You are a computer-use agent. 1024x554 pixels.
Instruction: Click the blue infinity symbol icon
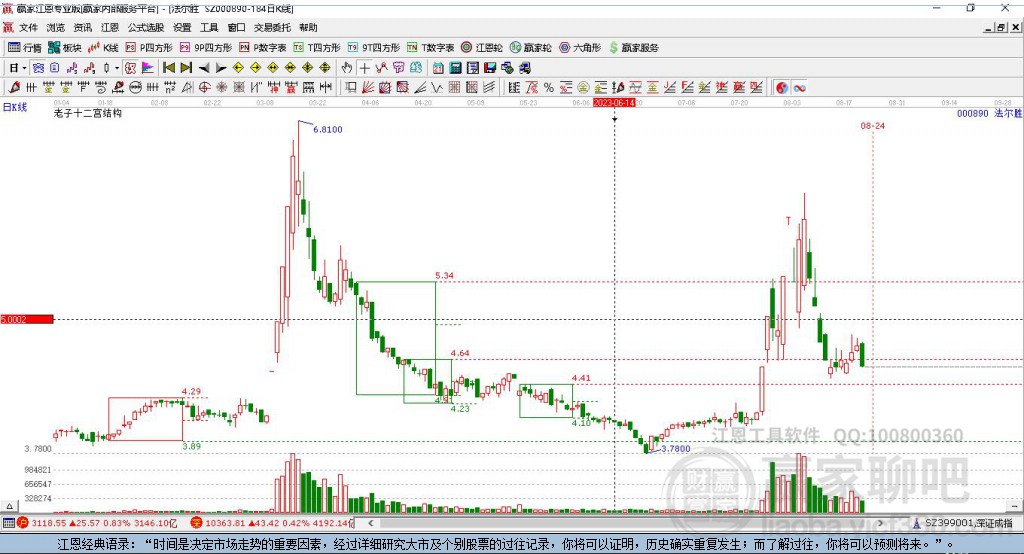pos(799,88)
